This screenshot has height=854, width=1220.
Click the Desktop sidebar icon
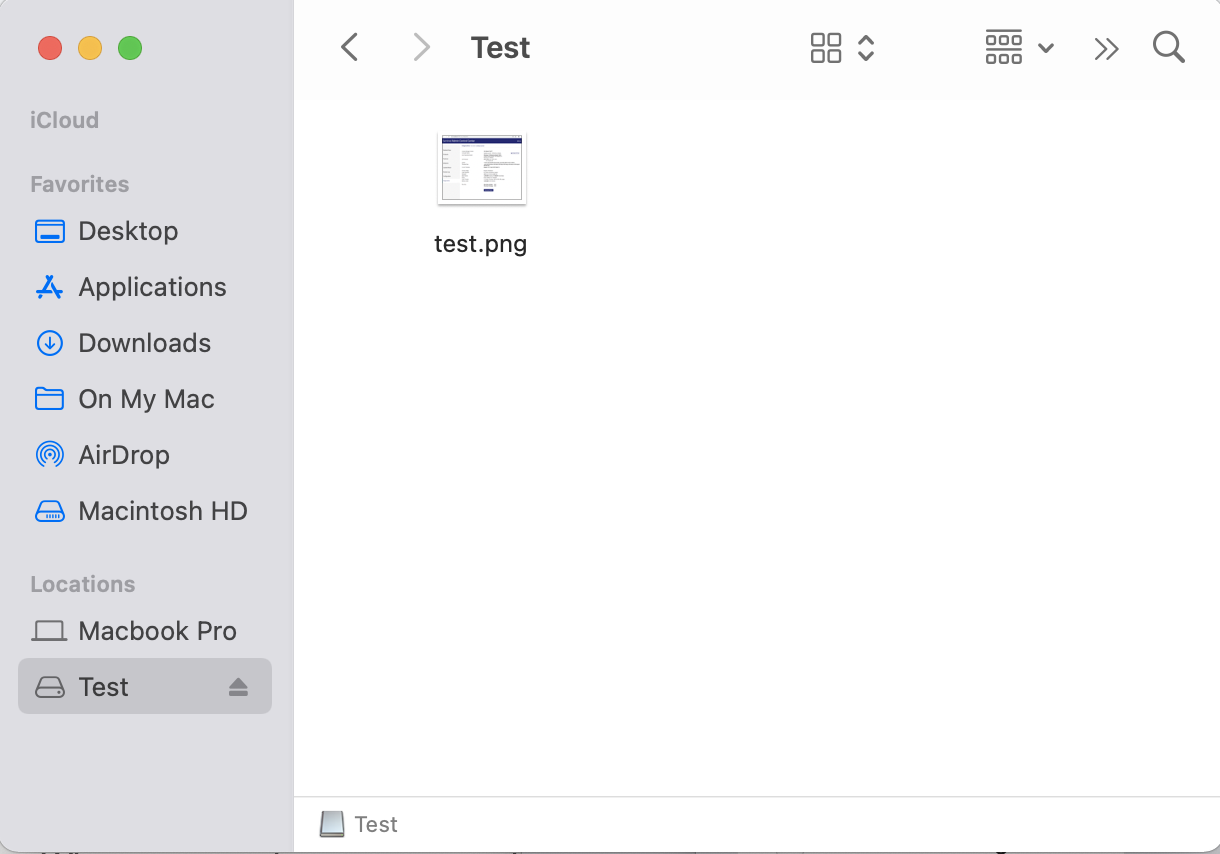pos(49,231)
